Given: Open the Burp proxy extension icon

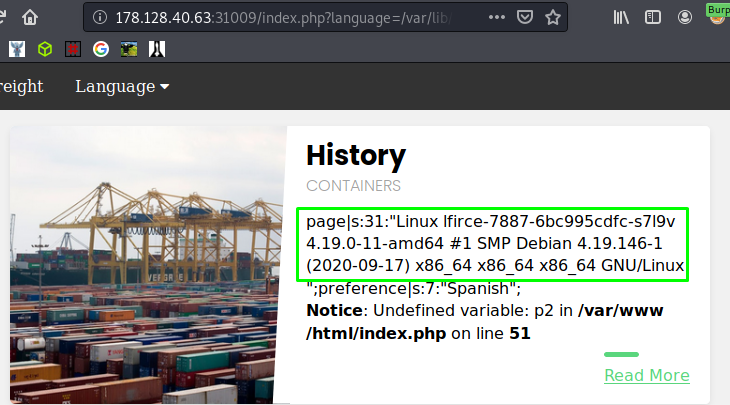Looking at the screenshot, I should click(x=717, y=15).
